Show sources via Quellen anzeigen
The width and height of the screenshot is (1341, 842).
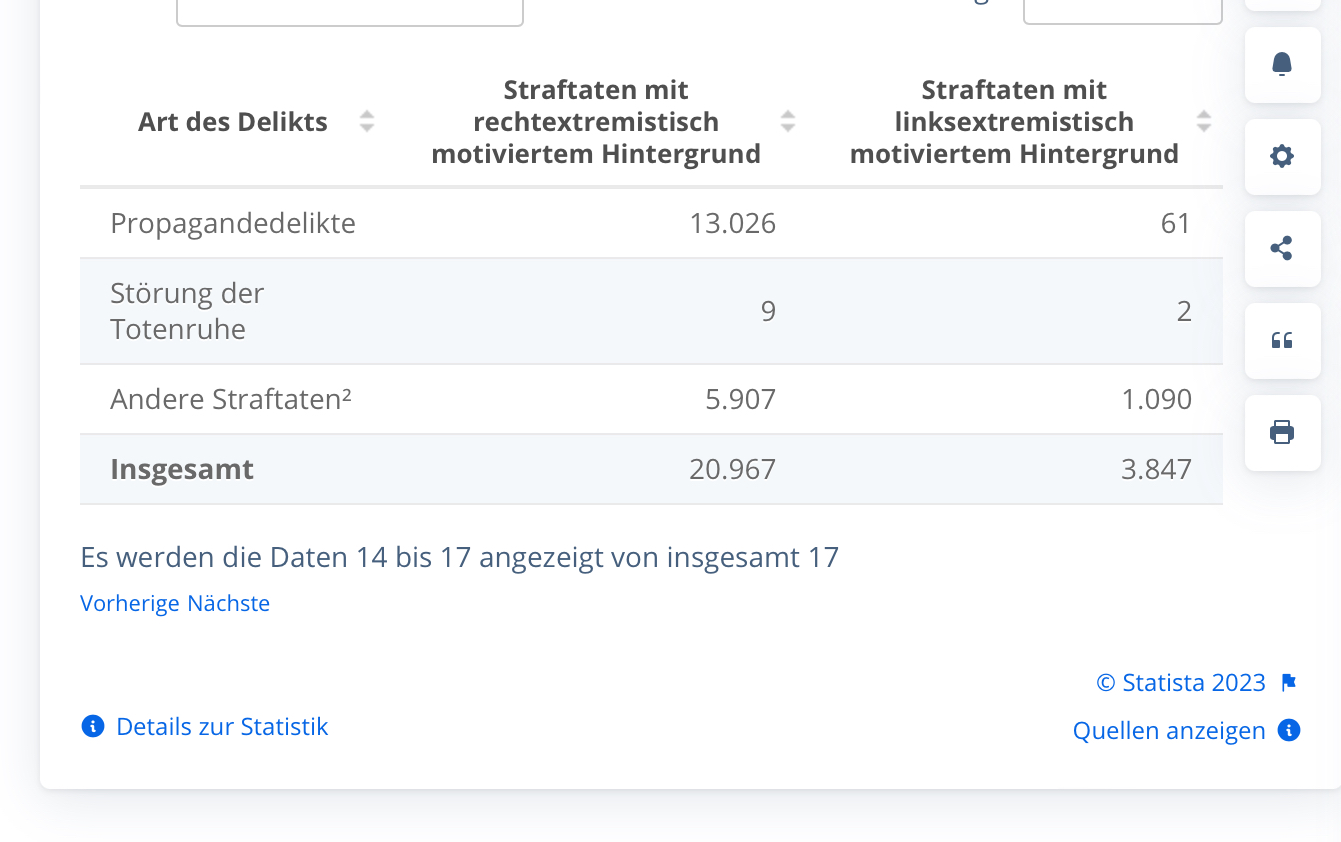pyautogui.click(x=1169, y=731)
